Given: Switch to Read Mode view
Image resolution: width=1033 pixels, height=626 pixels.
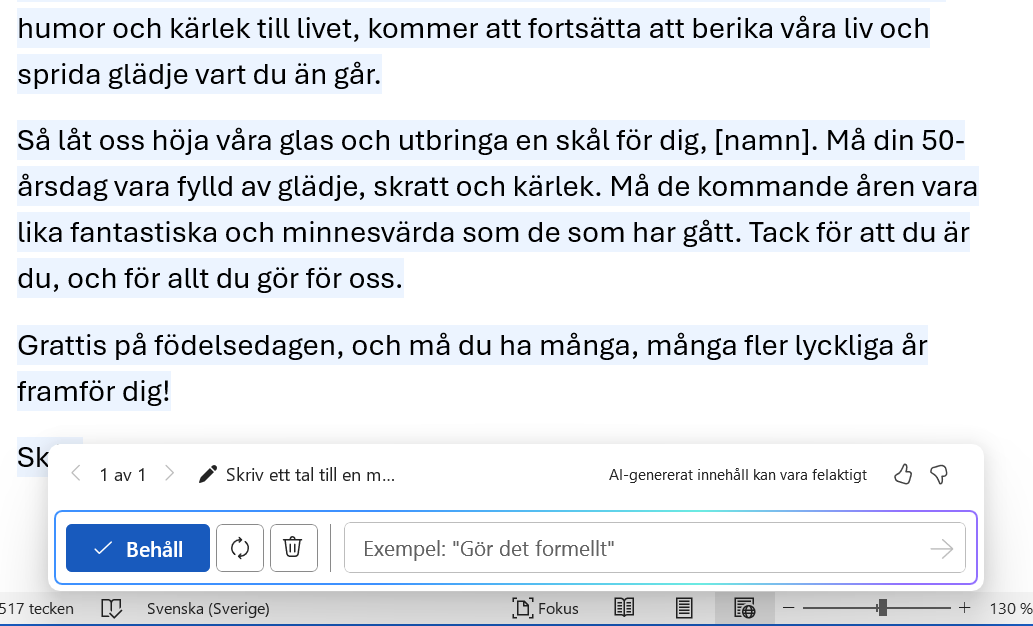Looking at the screenshot, I should tap(624, 608).
